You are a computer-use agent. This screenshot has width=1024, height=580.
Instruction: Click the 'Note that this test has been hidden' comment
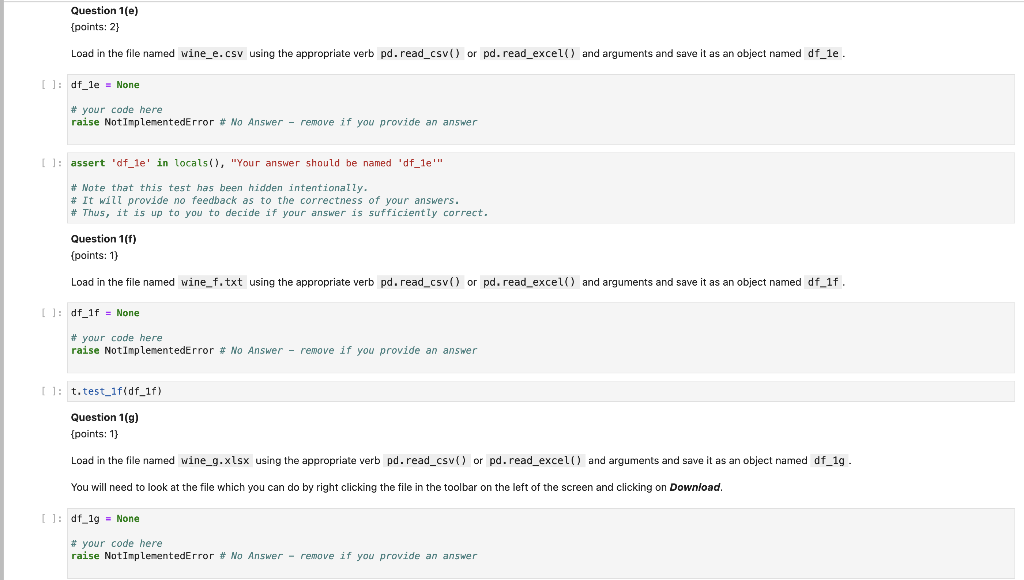(x=219, y=188)
